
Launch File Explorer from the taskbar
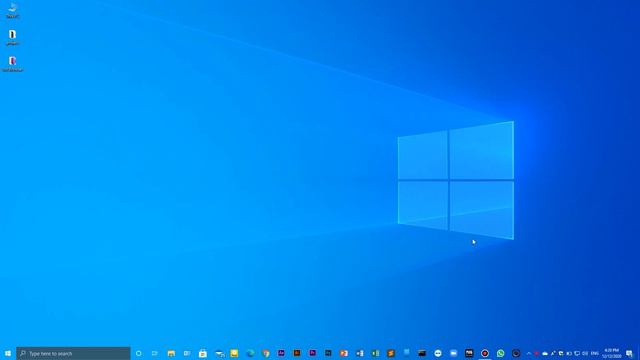point(171,353)
